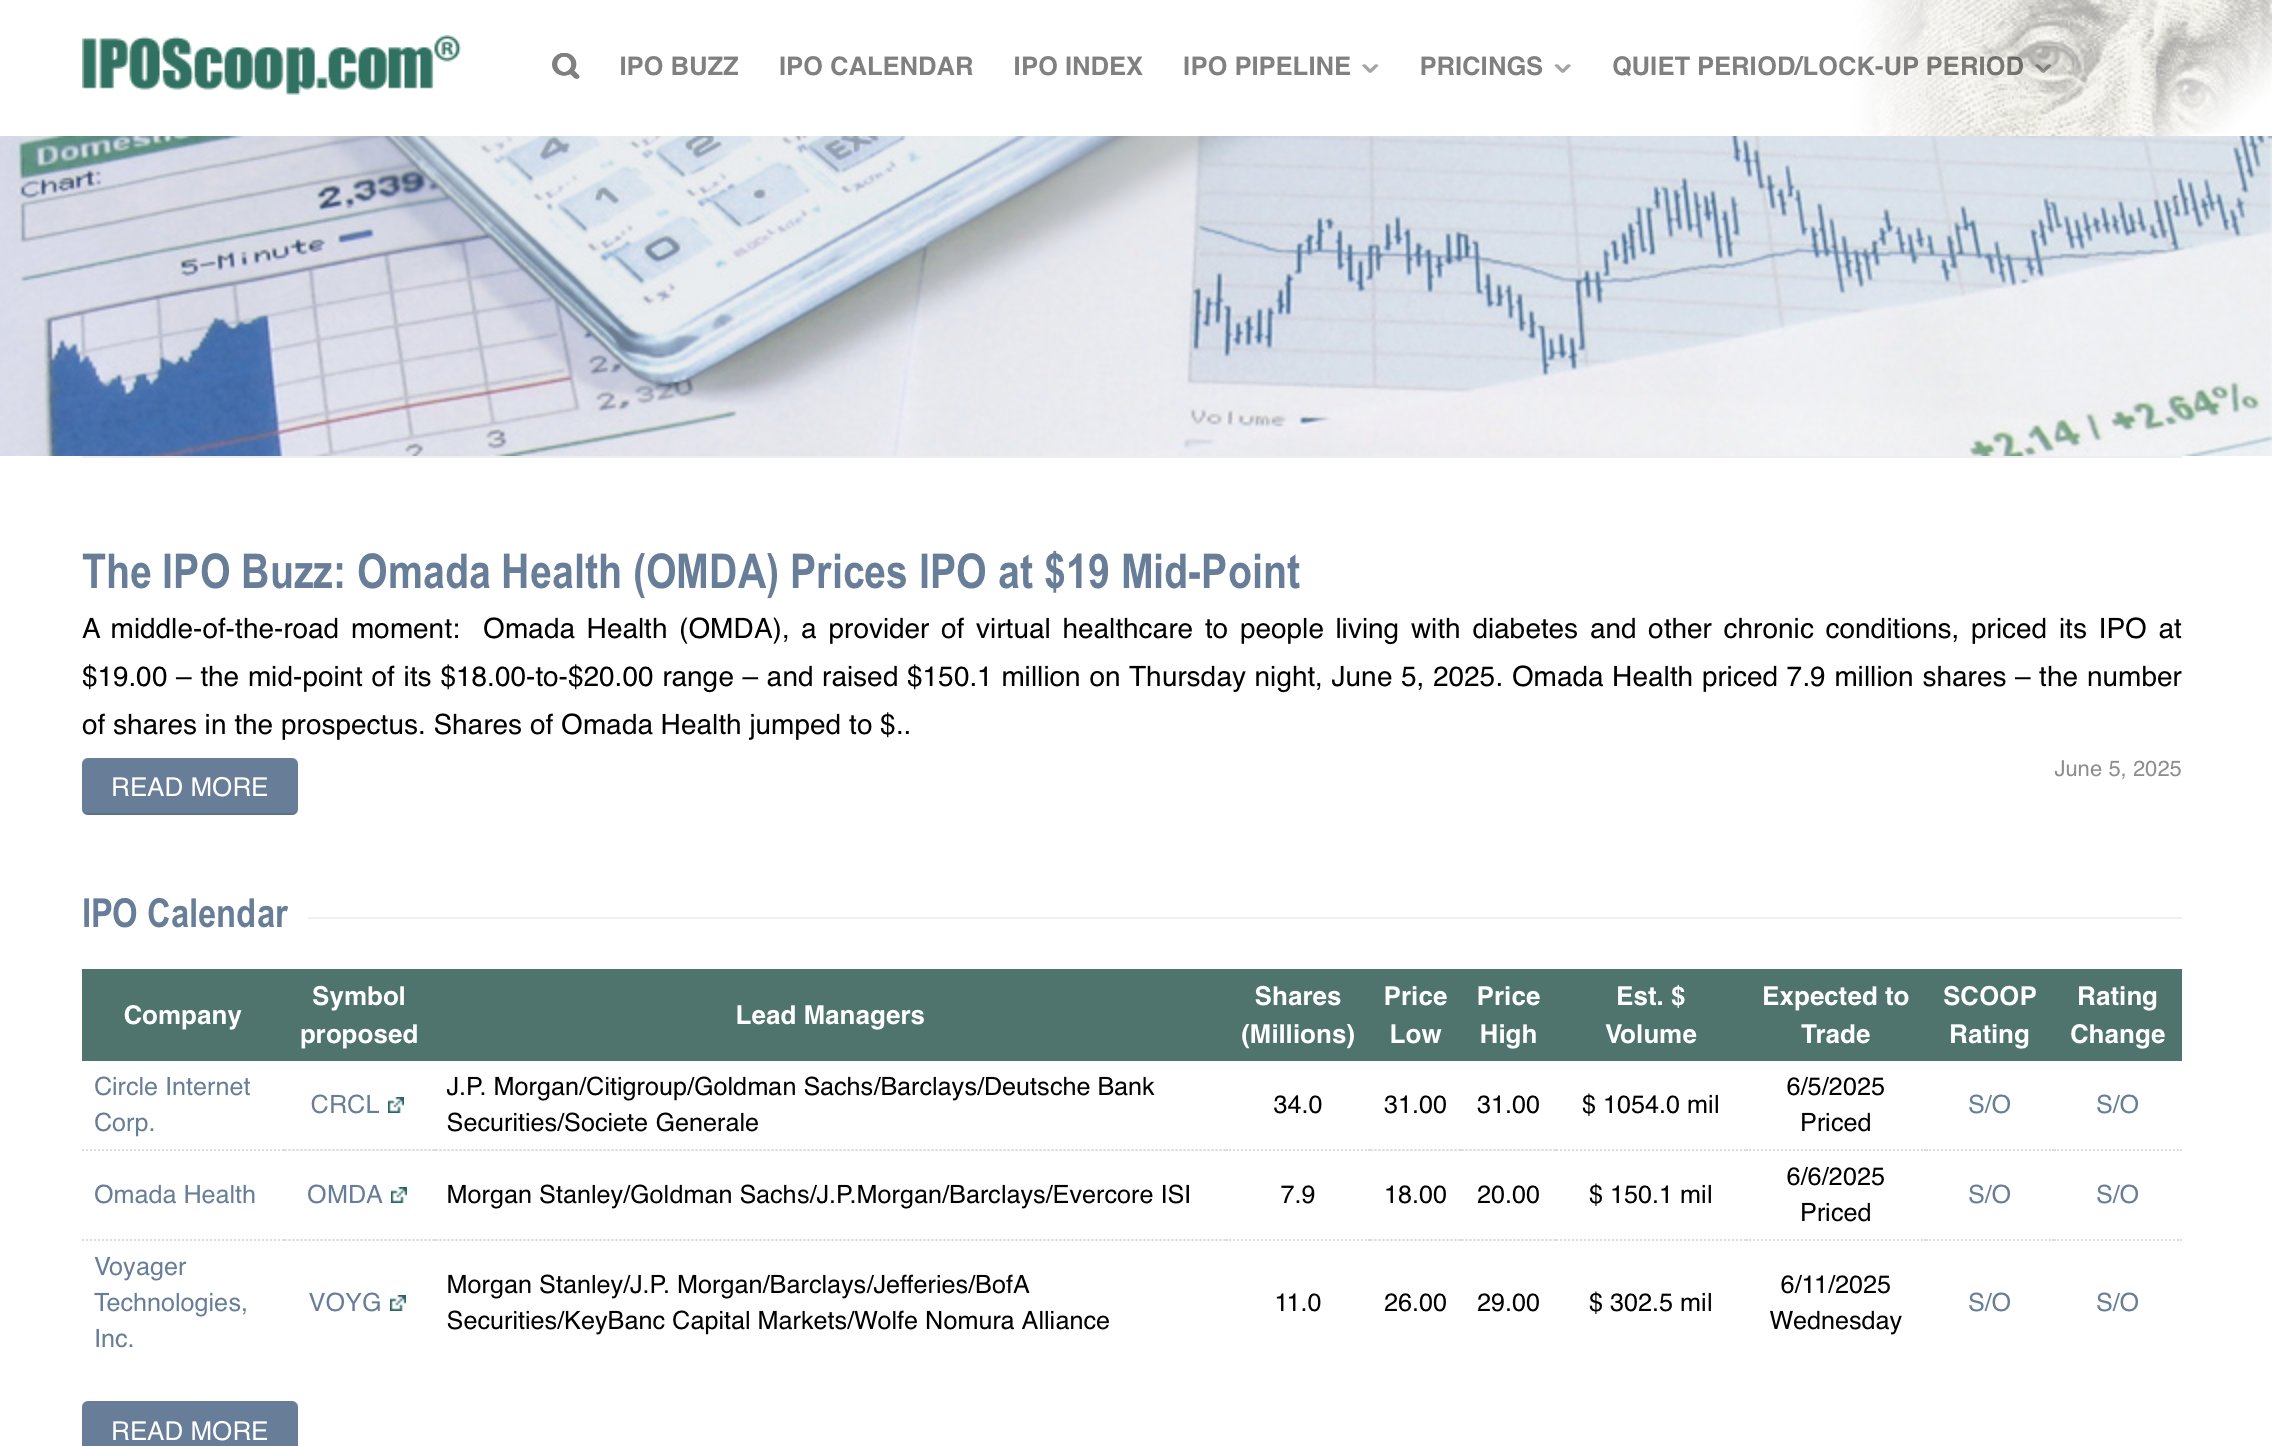Open the Omada Health IPO Buzz headline
This screenshot has height=1446, width=2272.
[691, 572]
